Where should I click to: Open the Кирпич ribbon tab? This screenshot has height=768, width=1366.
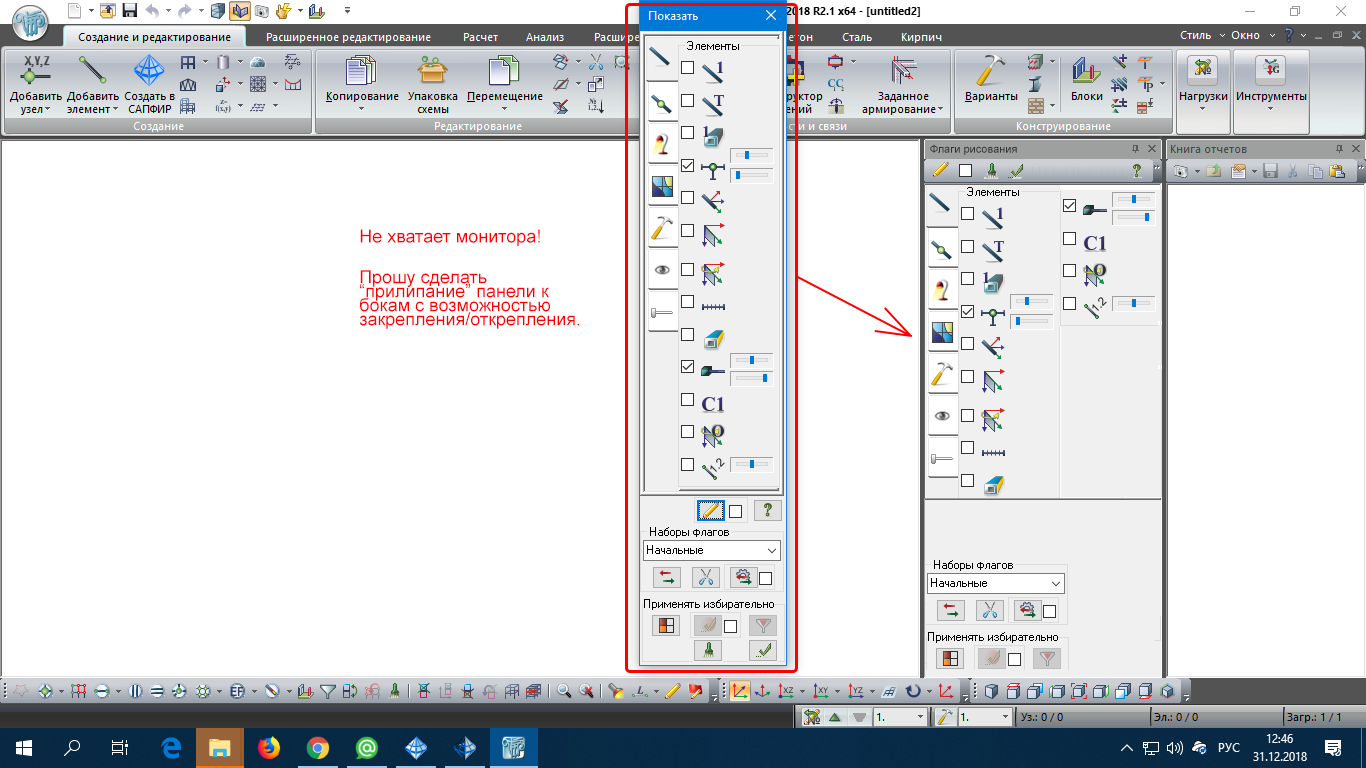pyautogui.click(x=920, y=37)
